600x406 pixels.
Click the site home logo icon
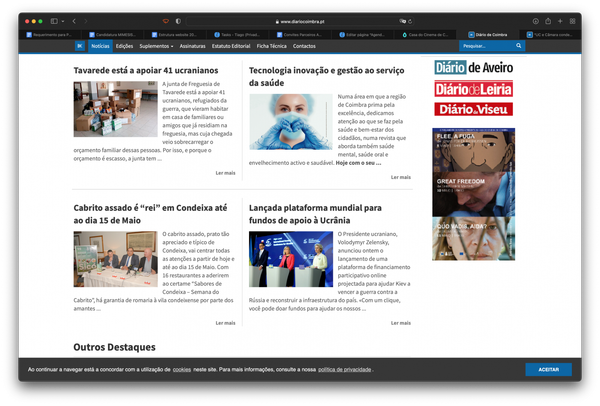click(x=80, y=46)
